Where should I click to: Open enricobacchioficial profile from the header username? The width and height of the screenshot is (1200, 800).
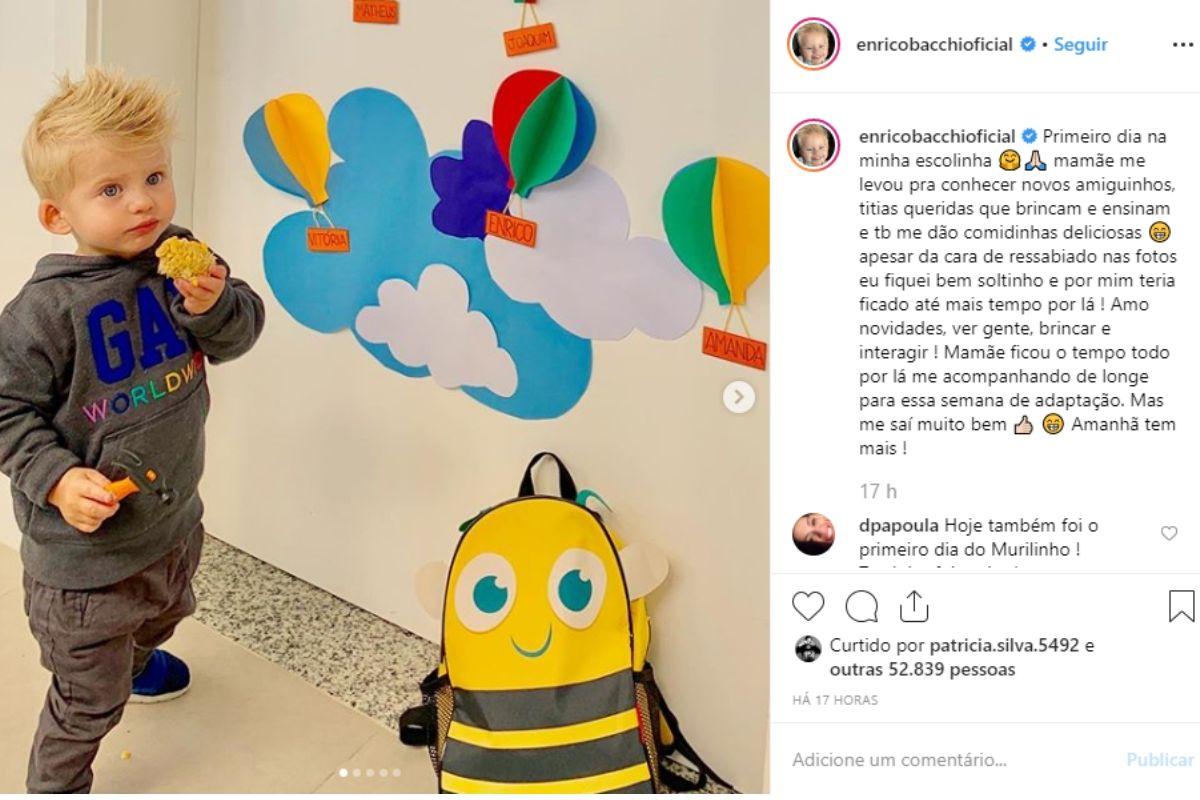[x=936, y=45]
